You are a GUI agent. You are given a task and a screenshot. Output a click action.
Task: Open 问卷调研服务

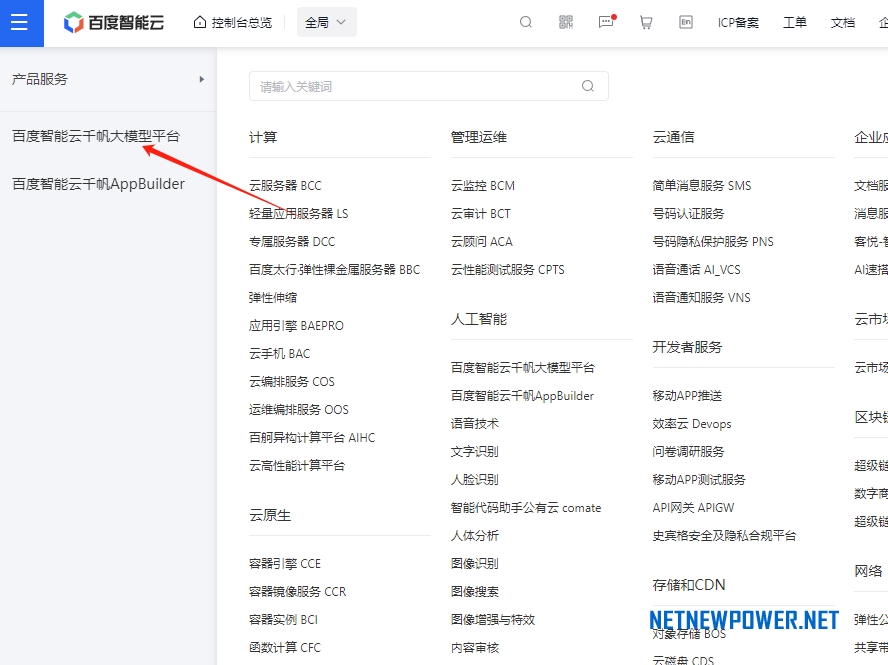689,452
